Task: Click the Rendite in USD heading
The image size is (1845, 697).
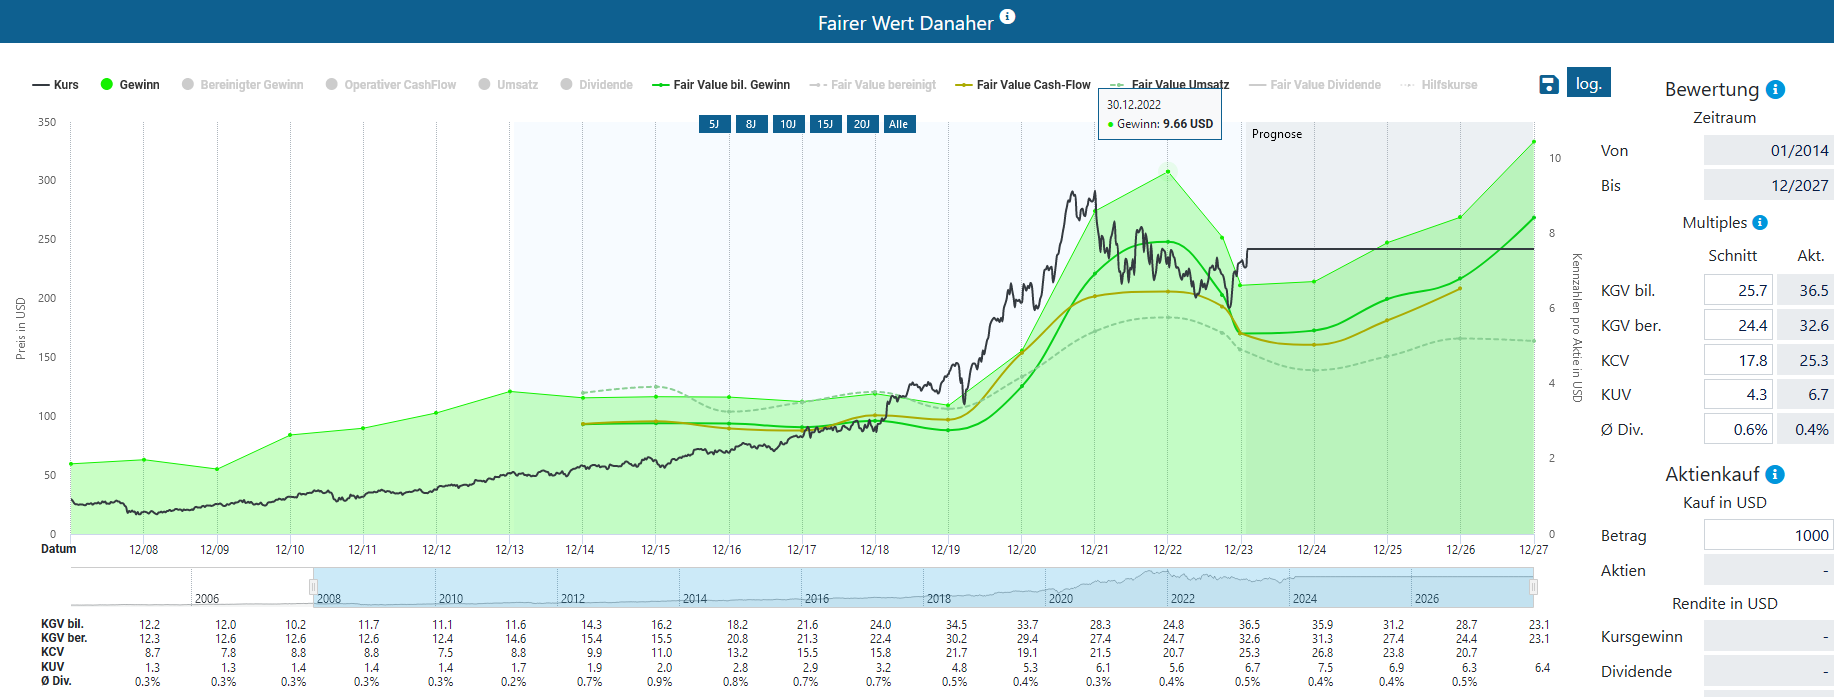Action: [1725, 604]
